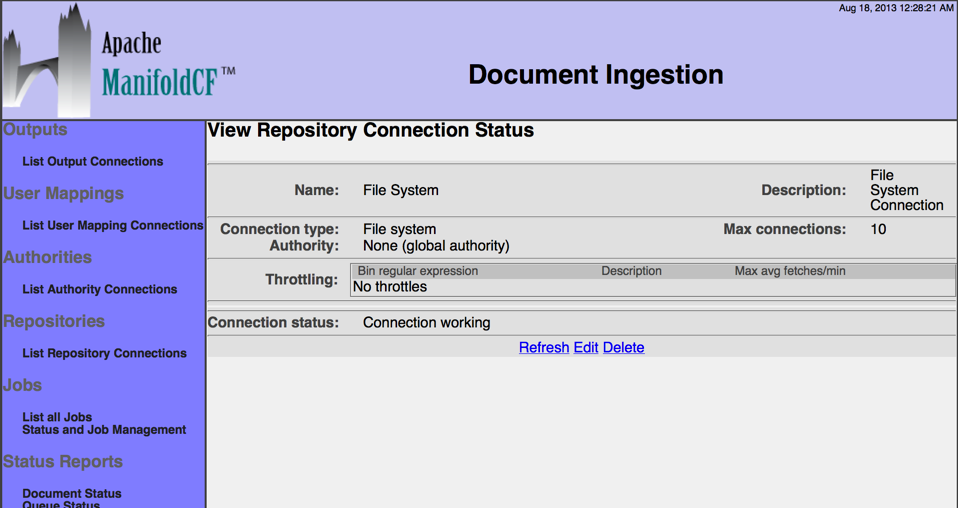This screenshot has height=508, width=958.
Task: Go to List all Jobs
Action: tap(57, 417)
